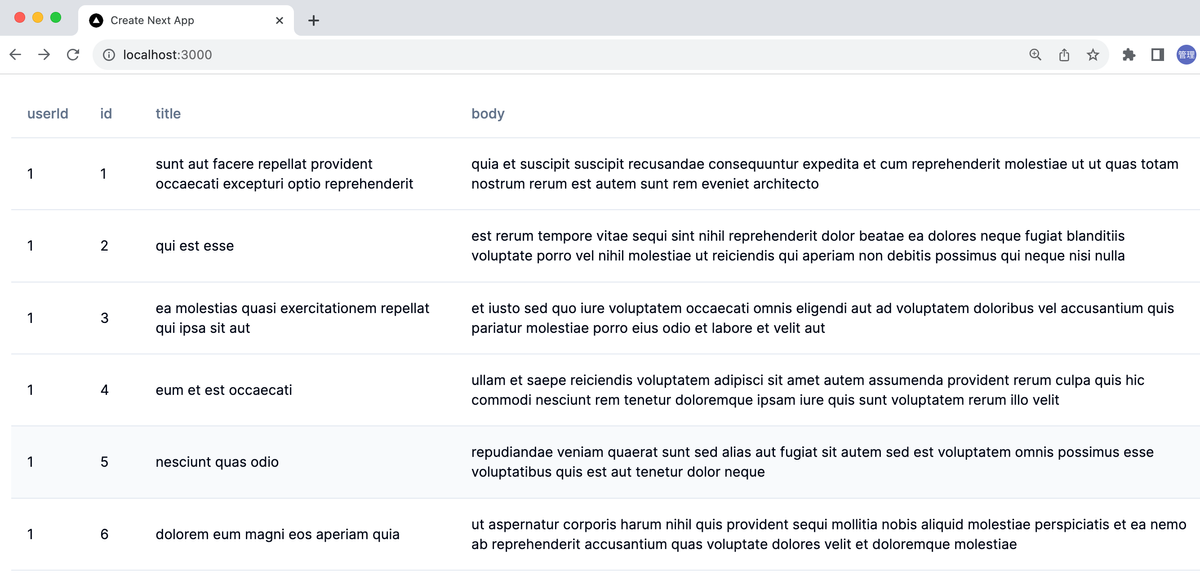Reload the localhost page

[x=73, y=55]
